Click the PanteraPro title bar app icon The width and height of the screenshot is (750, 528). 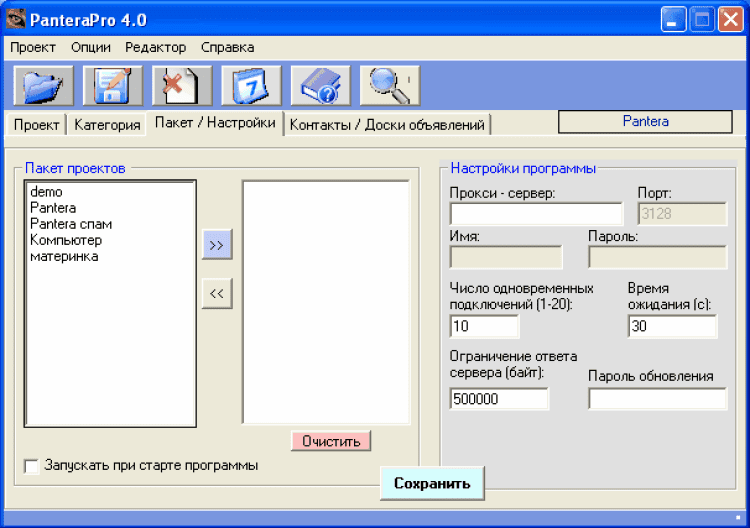[15, 19]
